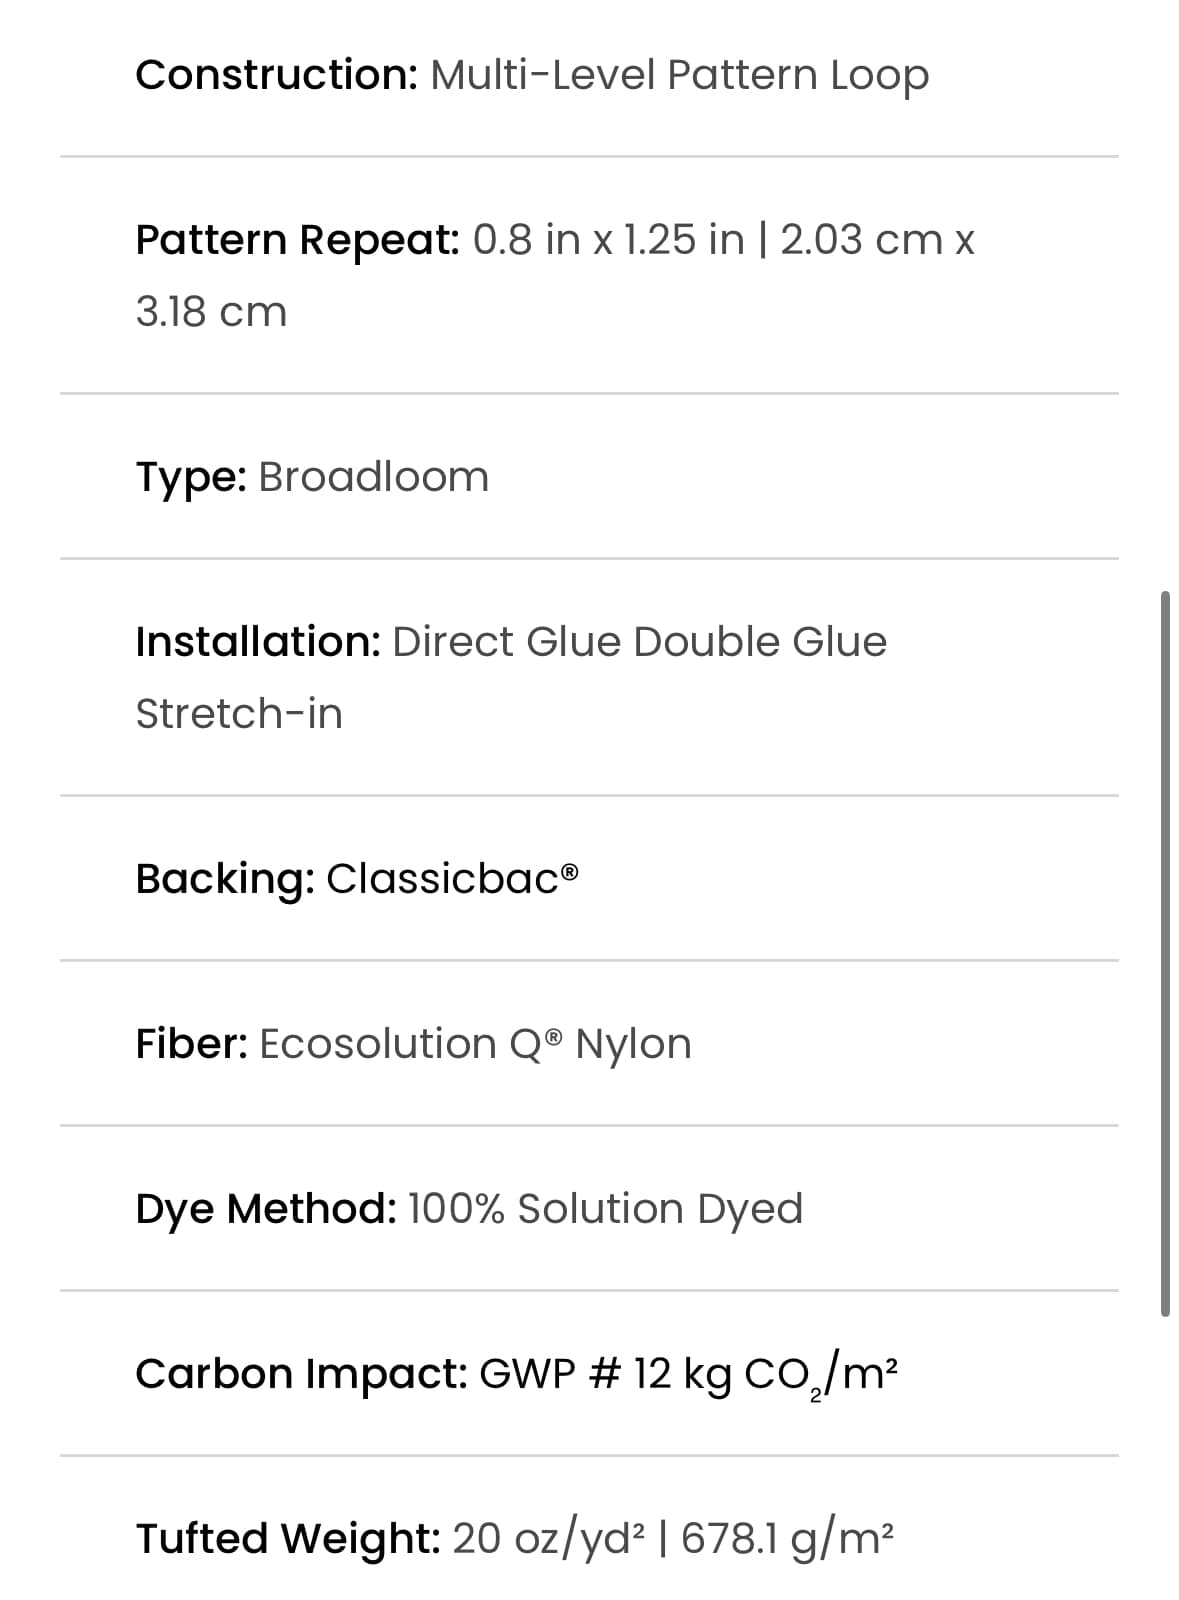Click the Fiber label
The height and width of the screenshot is (1600, 1179).
192,1044
